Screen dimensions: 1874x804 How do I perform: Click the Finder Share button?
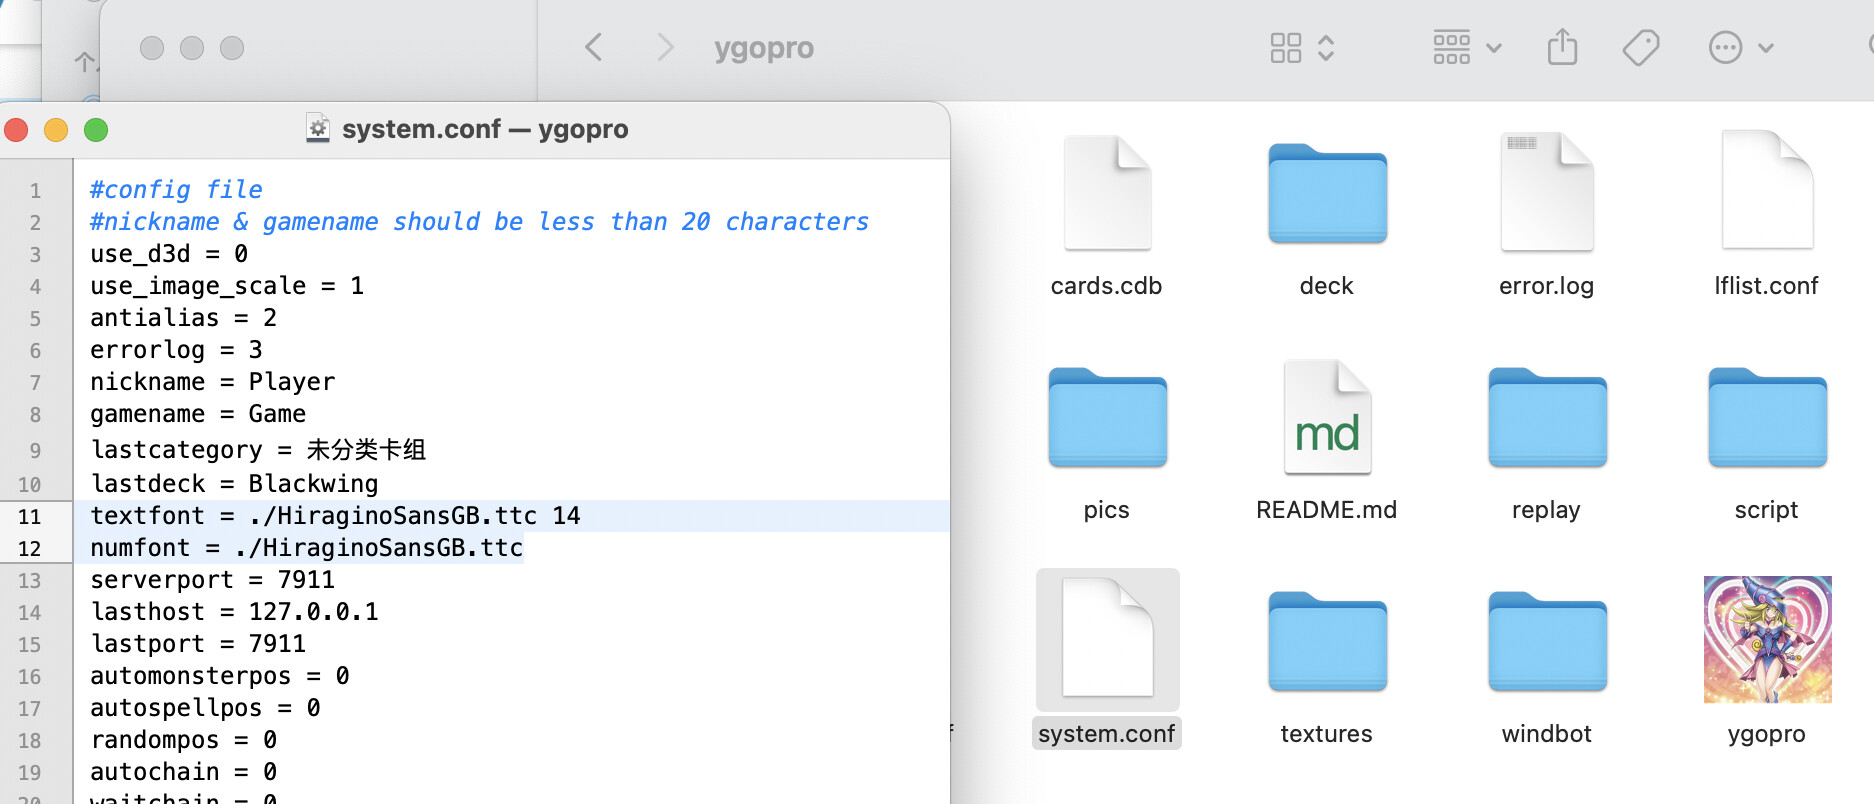(1562, 47)
